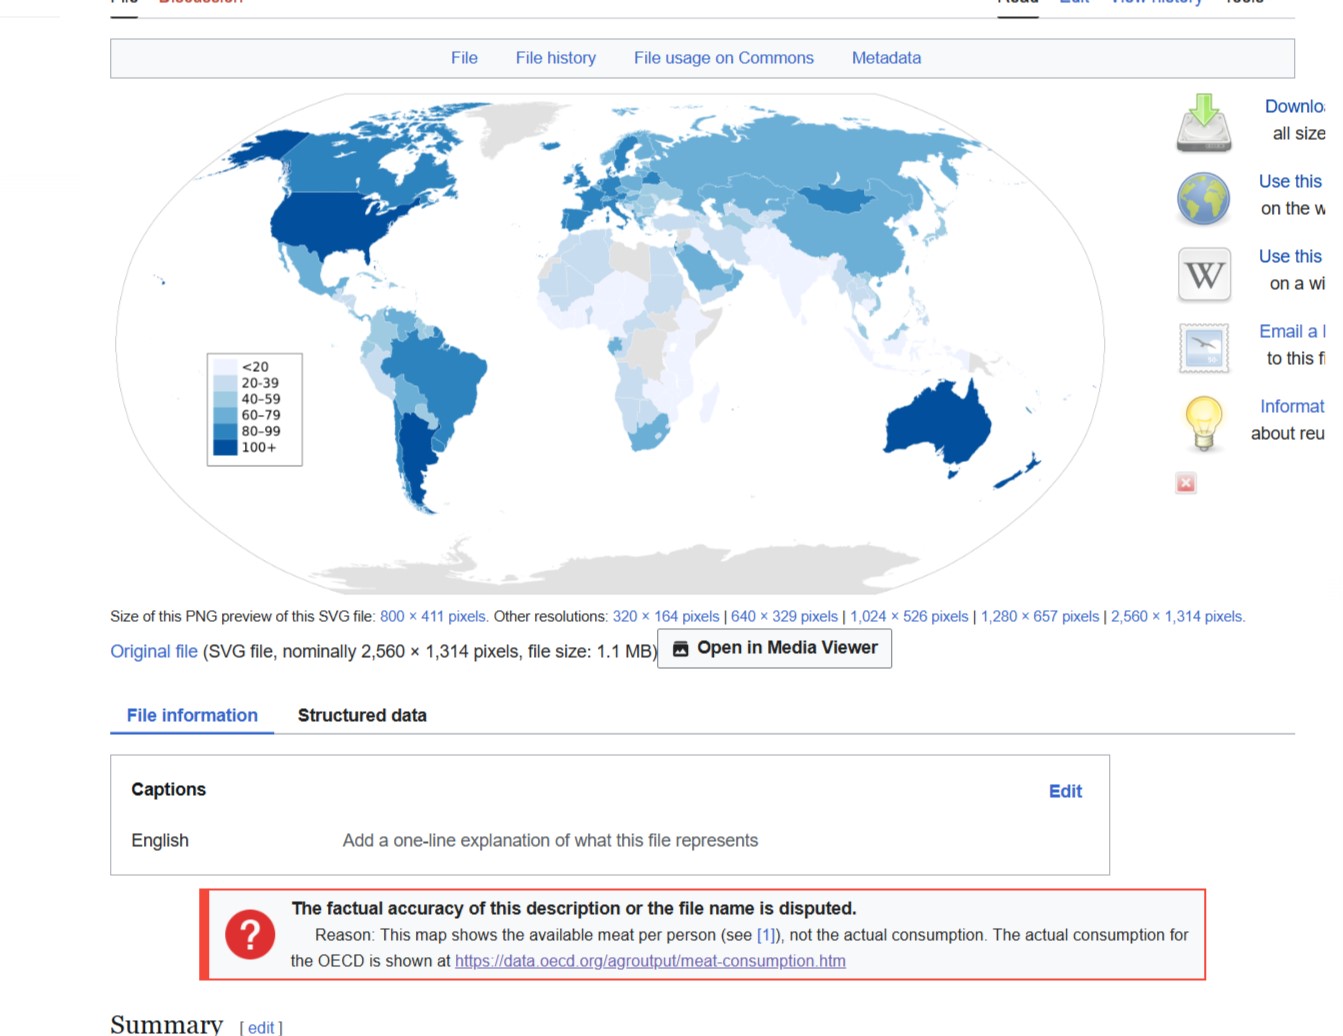This screenshot has height=1036, width=1343.
Task: Click the email stamp icon
Action: (1204, 348)
